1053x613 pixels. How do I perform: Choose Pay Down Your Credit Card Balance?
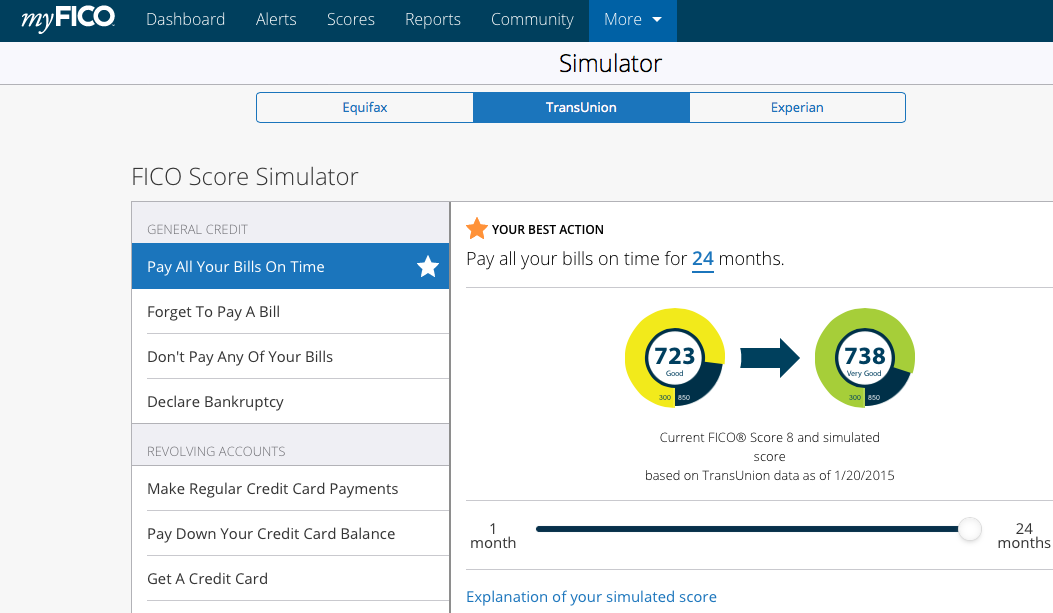pos(290,534)
